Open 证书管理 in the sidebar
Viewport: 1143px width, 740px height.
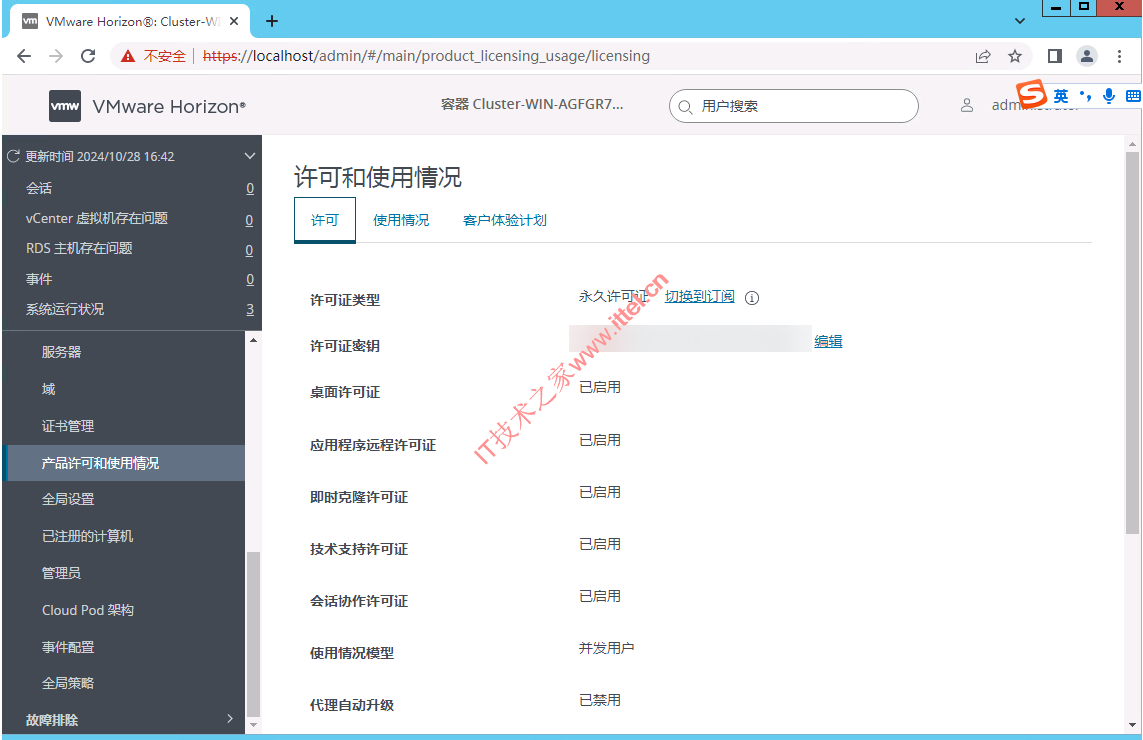point(68,426)
